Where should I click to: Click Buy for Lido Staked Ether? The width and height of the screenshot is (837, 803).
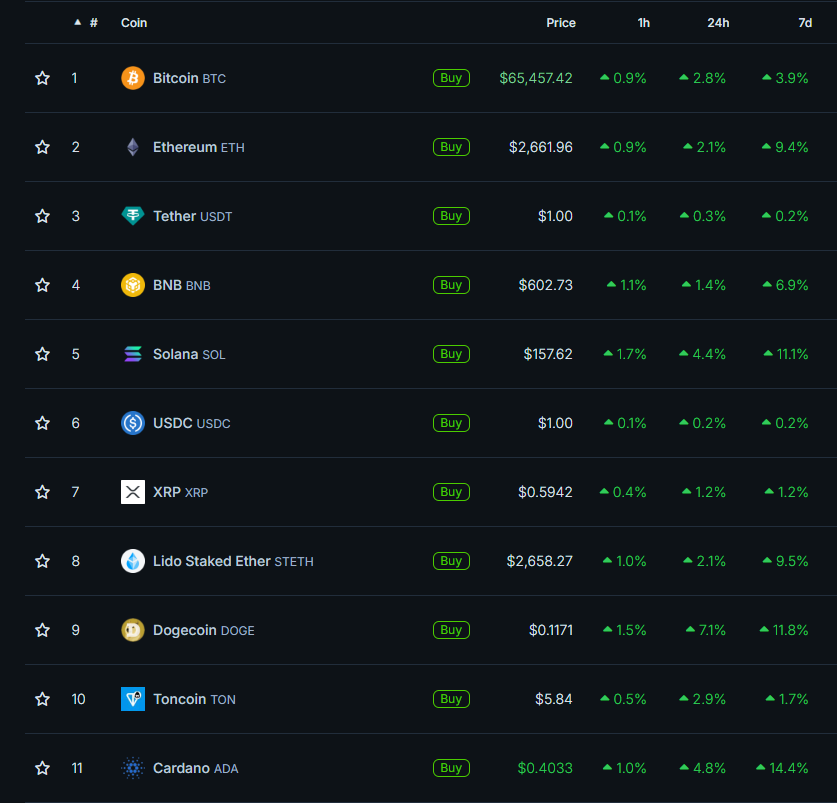(x=451, y=561)
